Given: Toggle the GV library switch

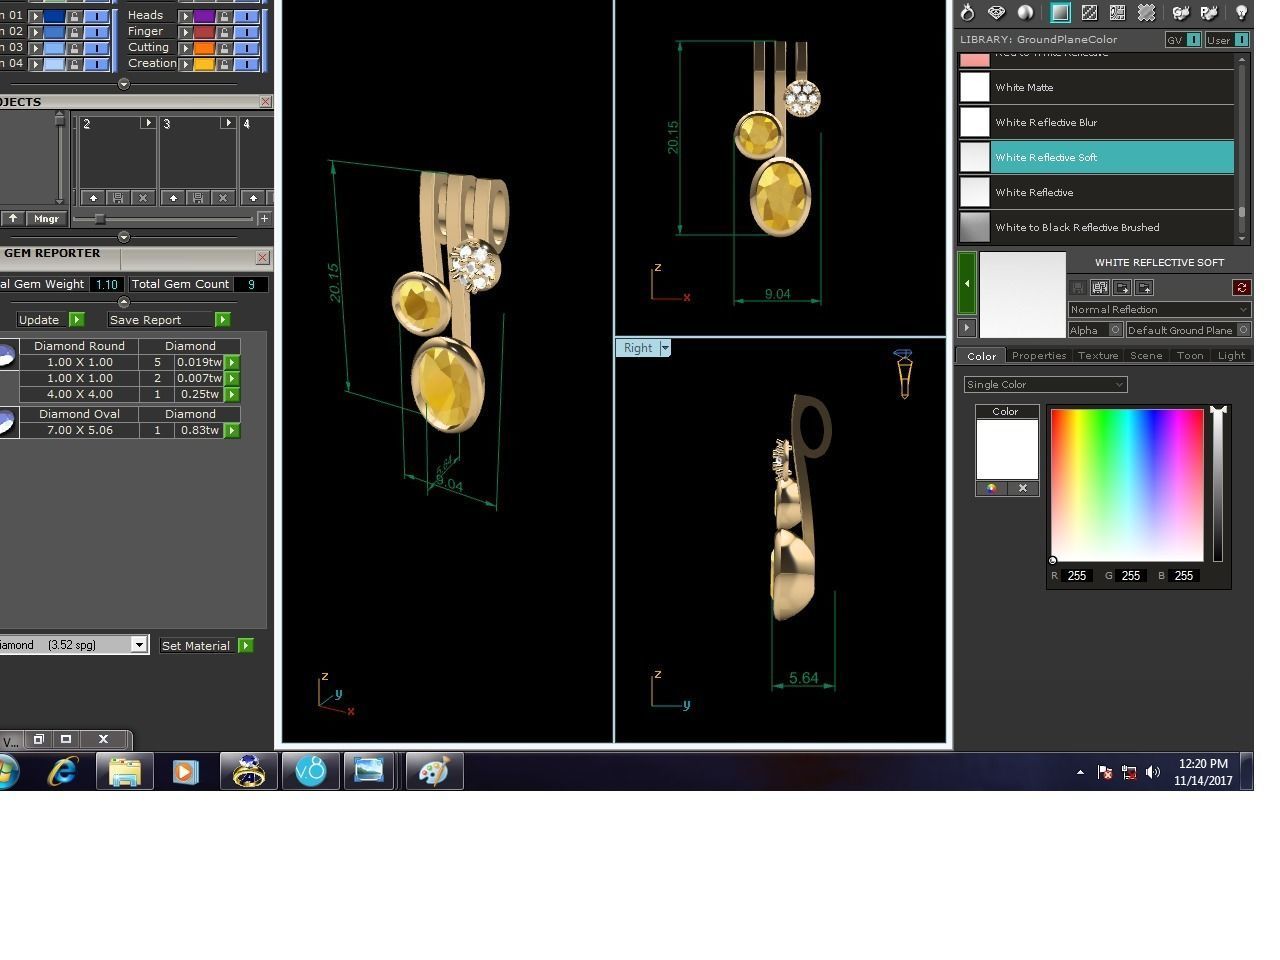Looking at the screenshot, I should click(1193, 40).
